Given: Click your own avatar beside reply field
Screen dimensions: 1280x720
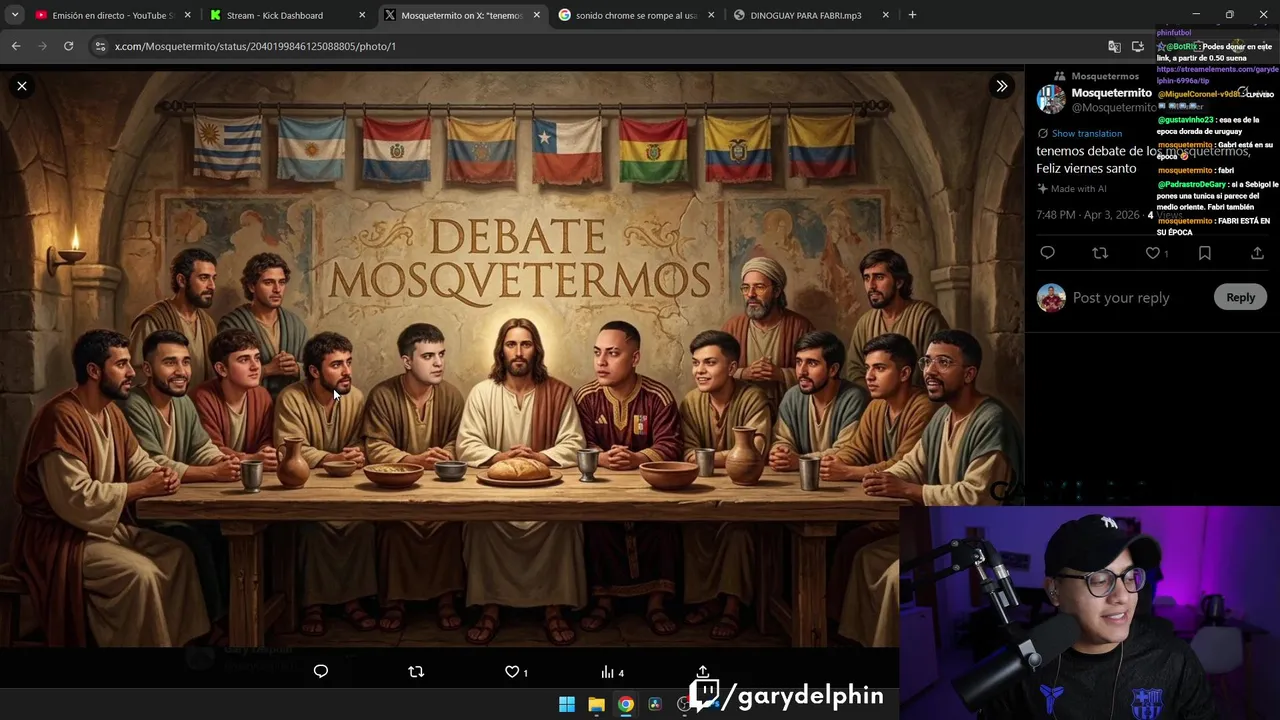Looking at the screenshot, I should point(1051,297).
